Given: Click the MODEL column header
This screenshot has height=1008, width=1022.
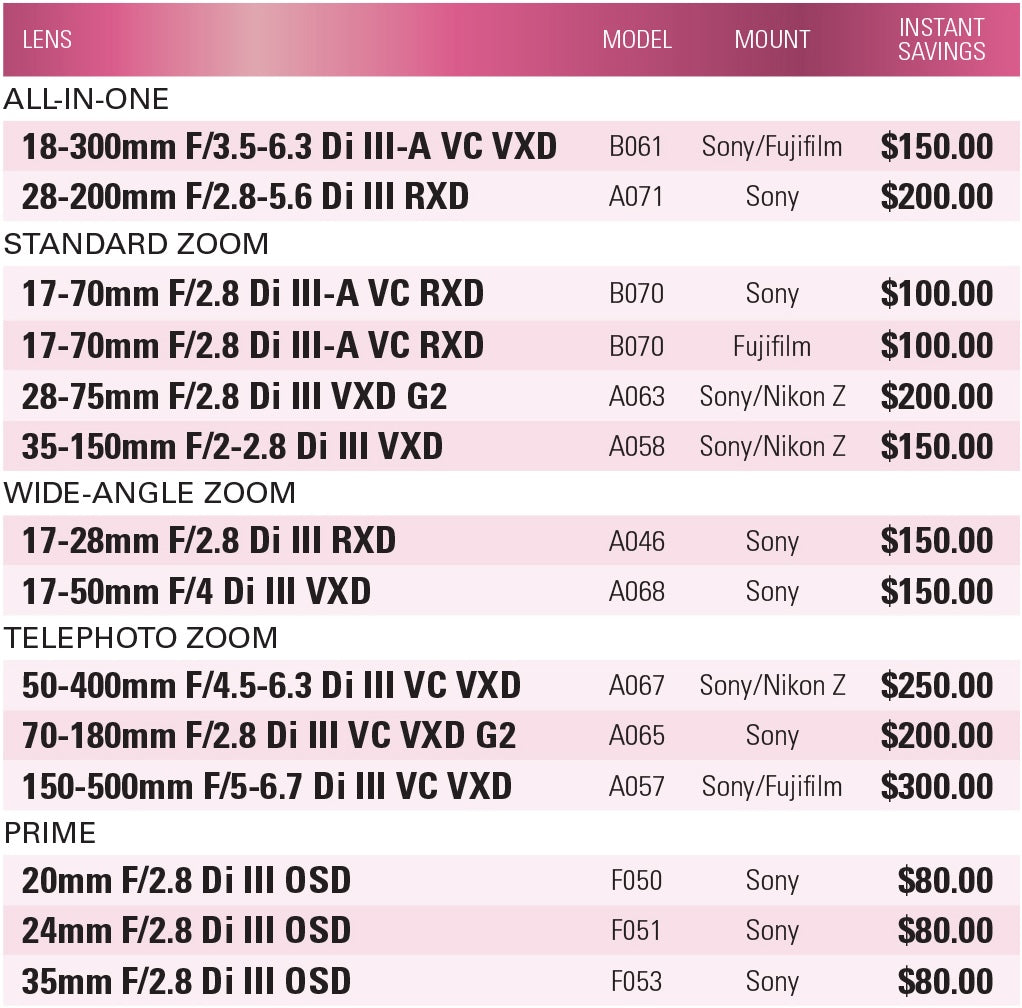Looking at the screenshot, I should [637, 40].
